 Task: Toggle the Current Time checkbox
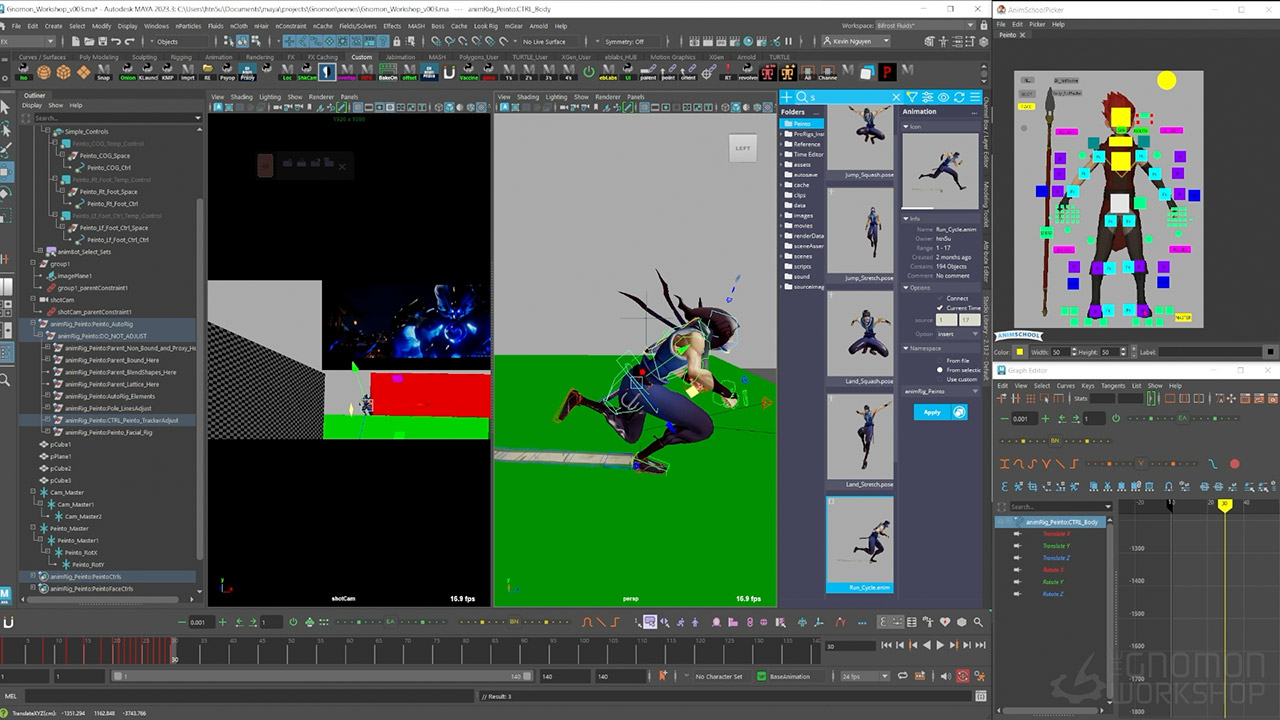[940, 308]
